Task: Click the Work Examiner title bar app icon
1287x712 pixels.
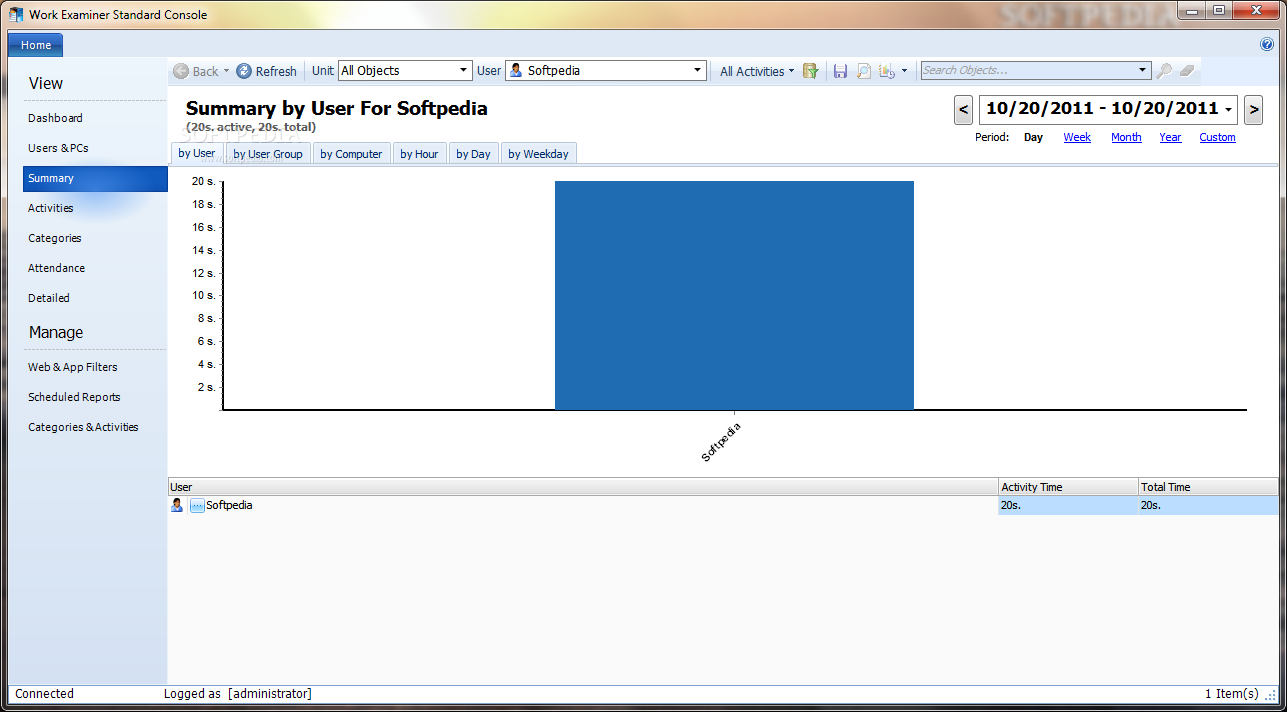Action: [x=16, y=14]
